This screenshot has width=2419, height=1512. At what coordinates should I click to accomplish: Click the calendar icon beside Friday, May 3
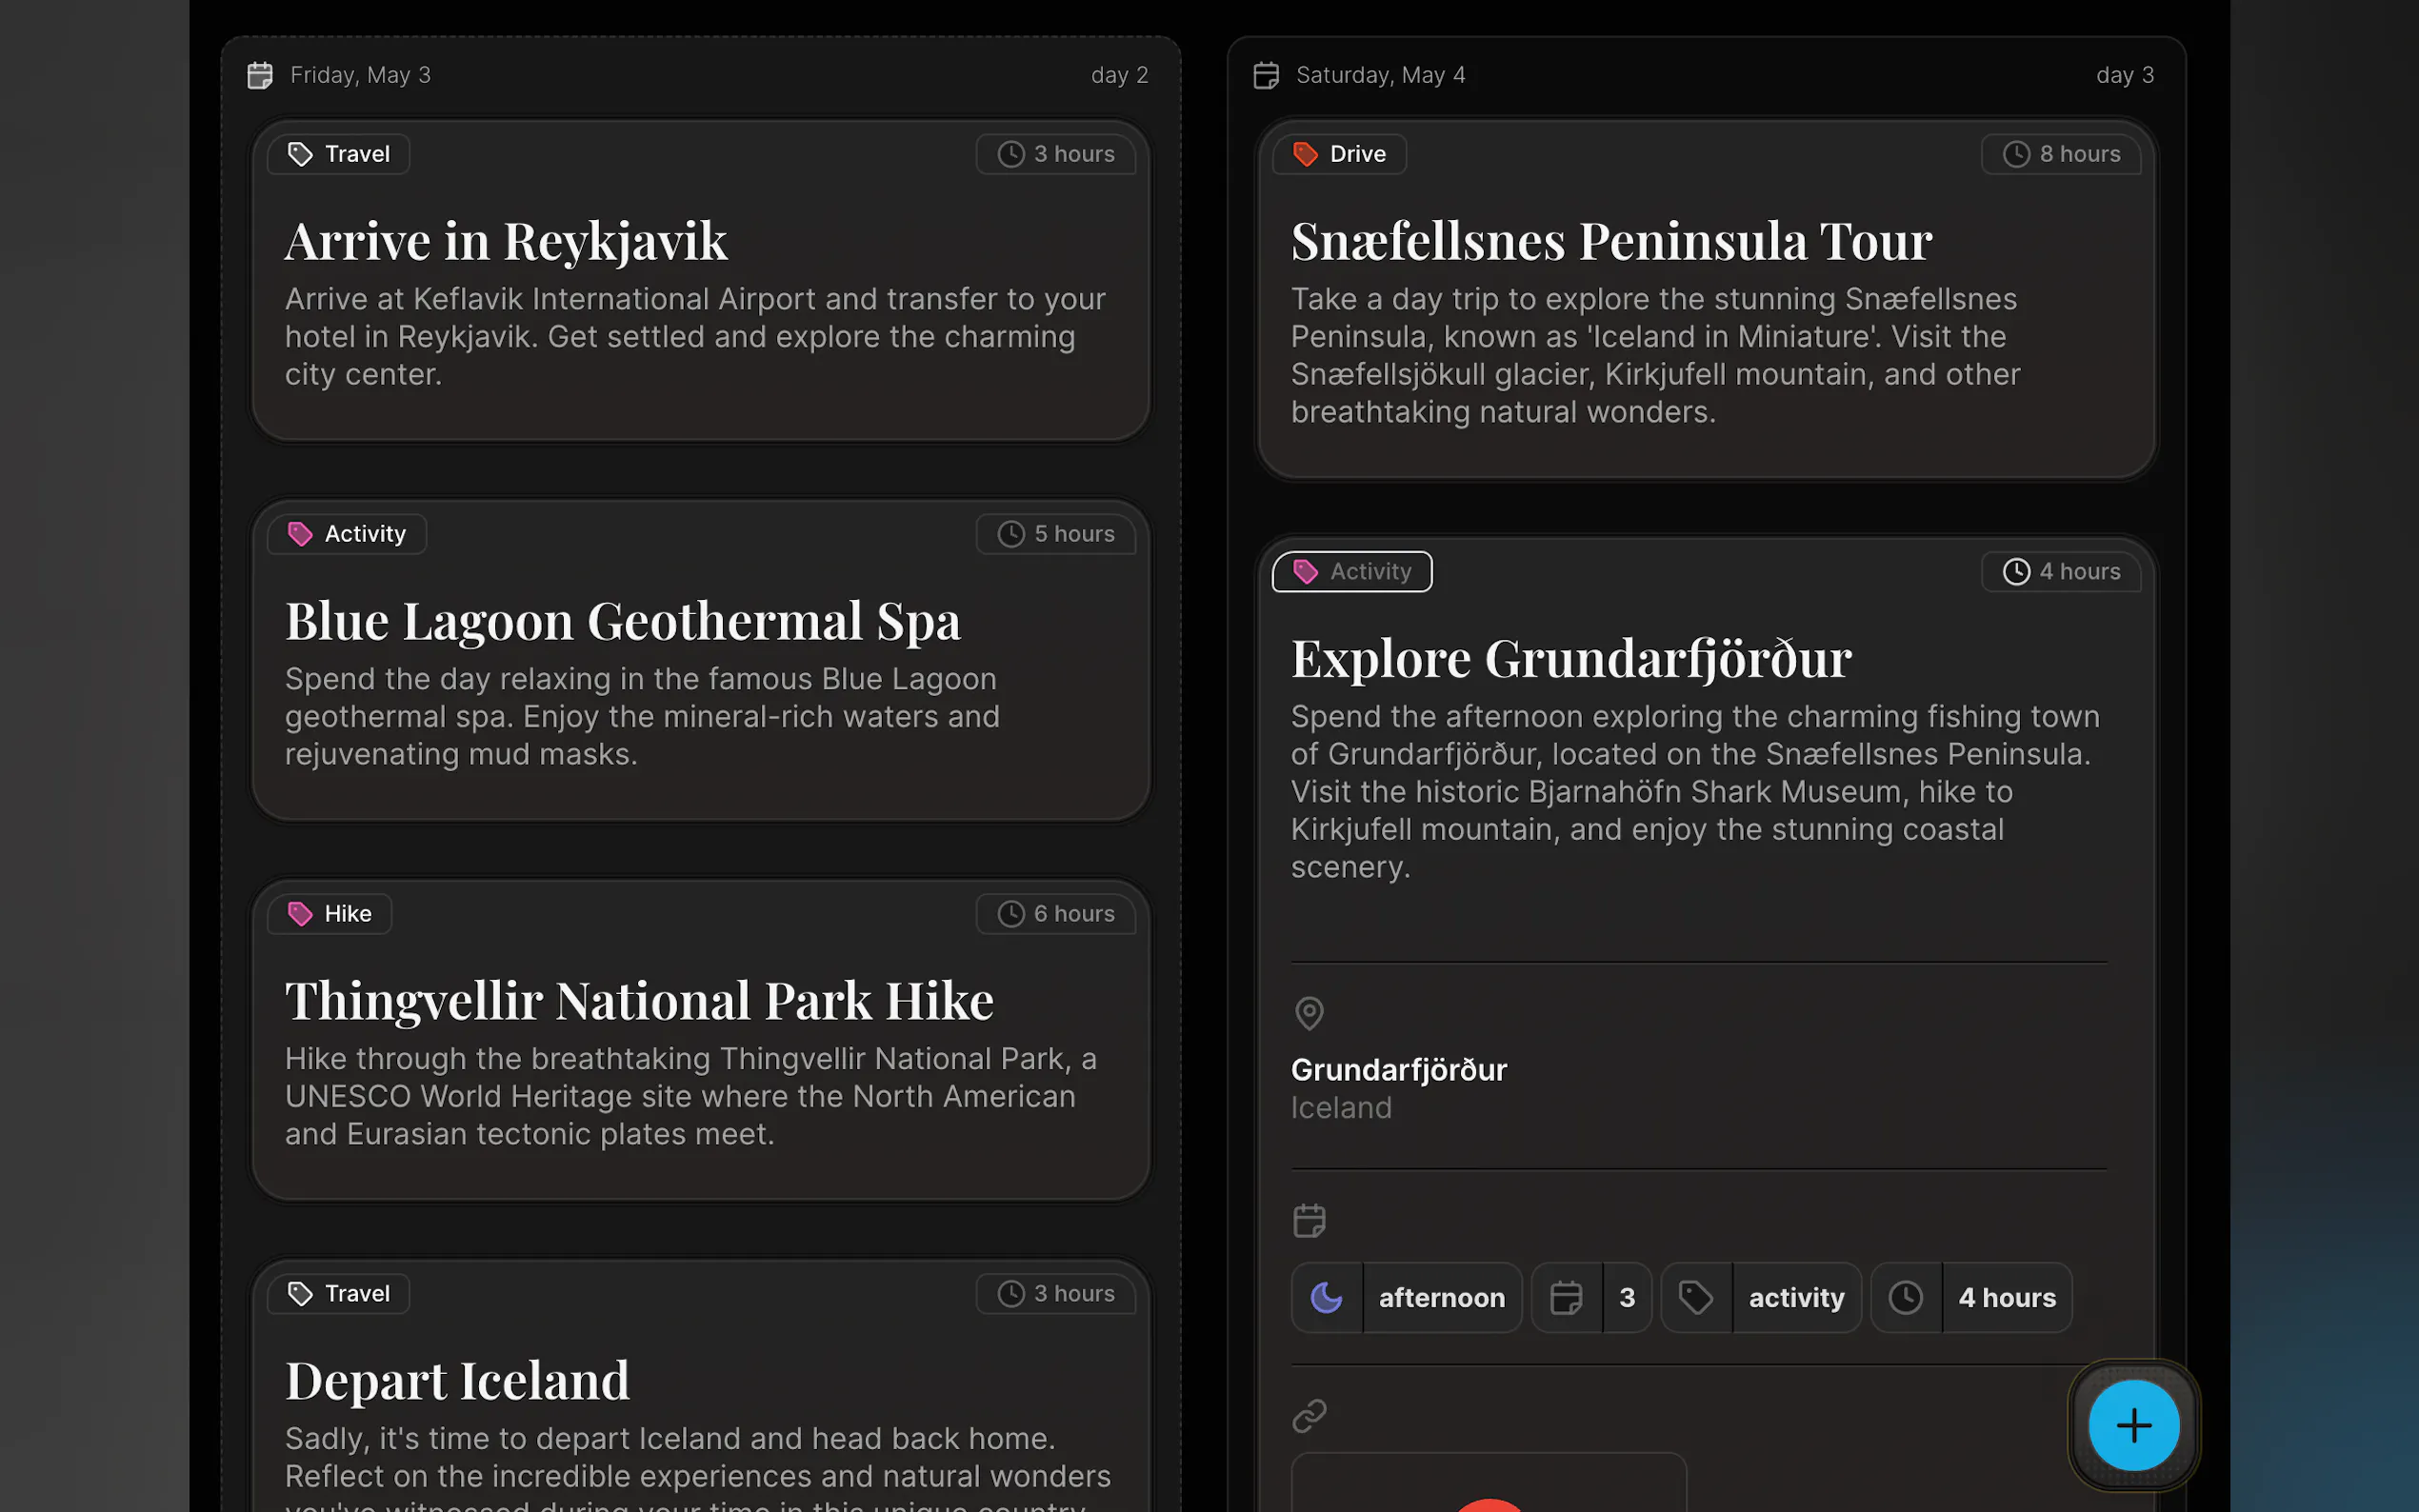pos(260,75)
